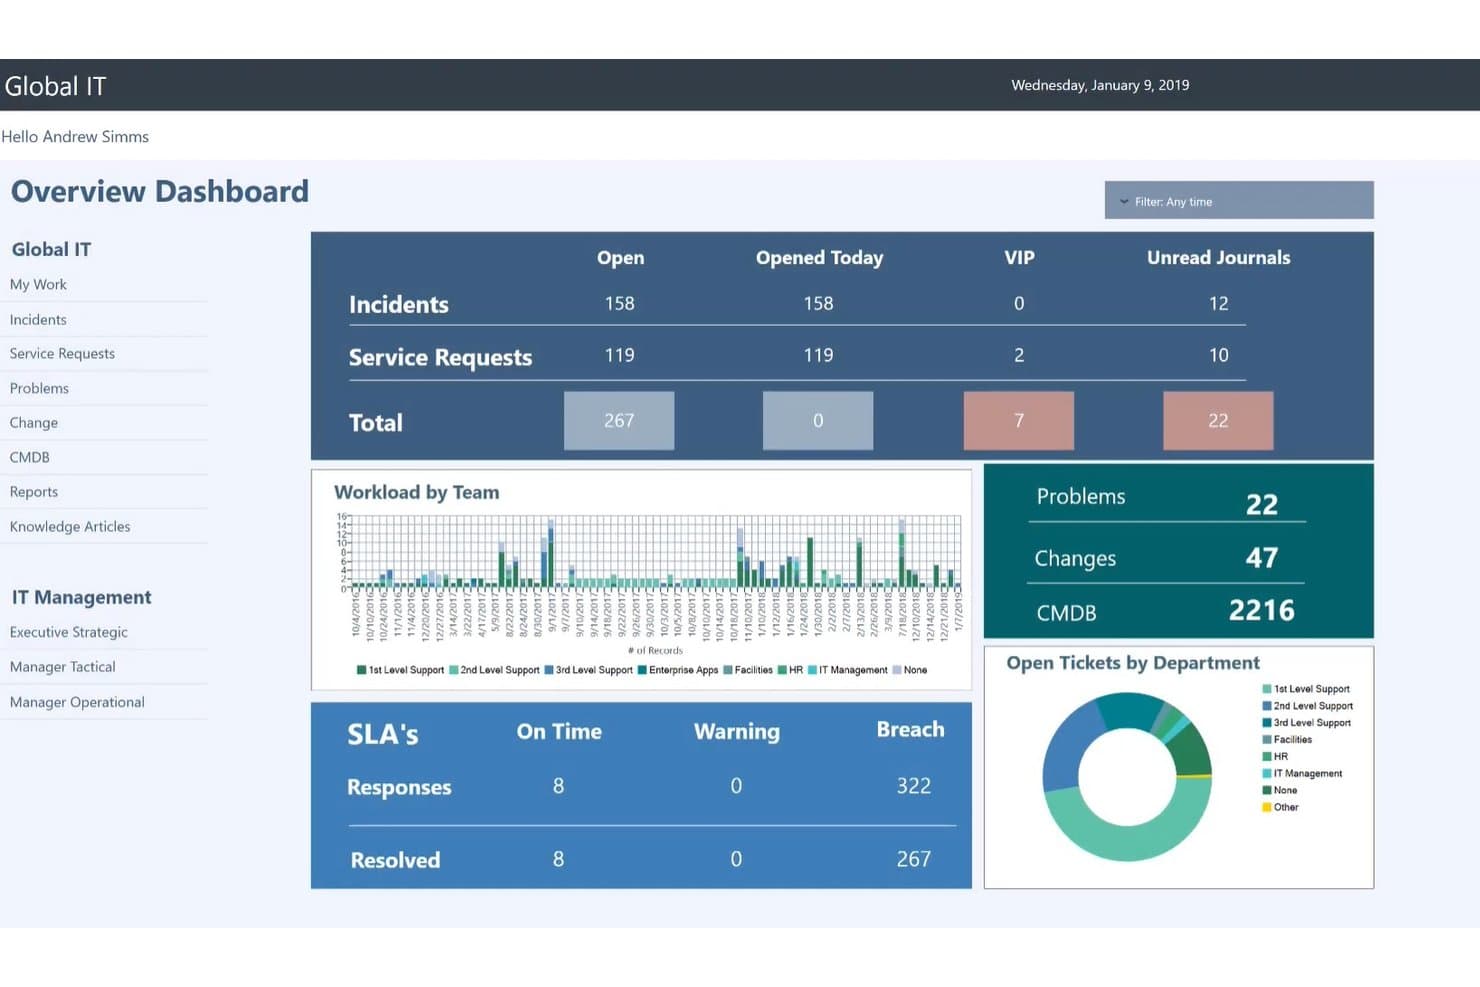Click Service Requests Unread Journals value 10
This screenshot has height=987, width=1480.
tap(1218, 356)
